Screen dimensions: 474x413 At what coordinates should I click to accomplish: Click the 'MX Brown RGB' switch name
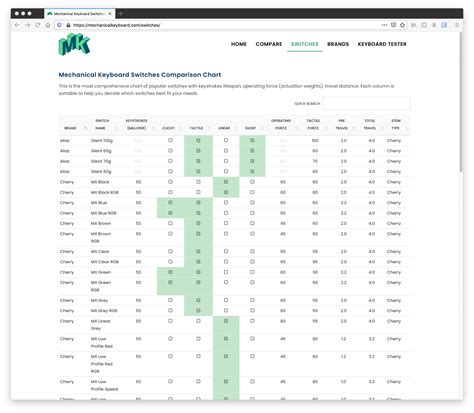pyautogui.click(x=101, y=237)
